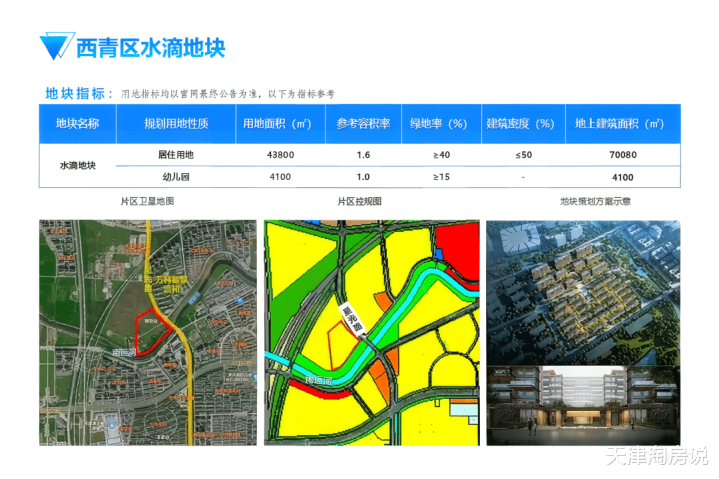
Task: Click the 南运河 label on satellite map
Action: 124,352
